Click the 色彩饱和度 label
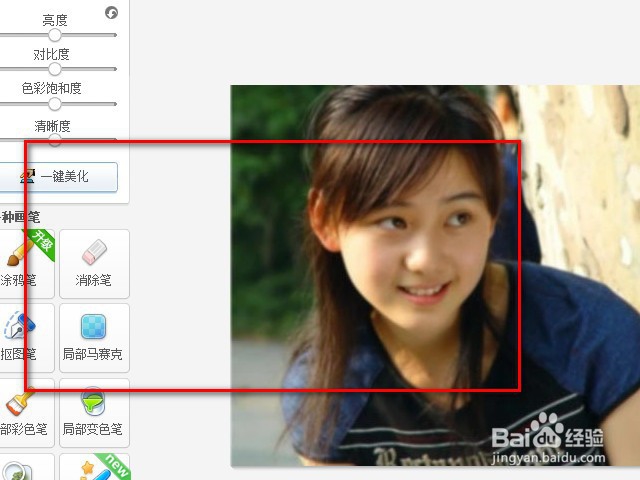This screenshot has width=640, height=480. [x=51, y=88]
